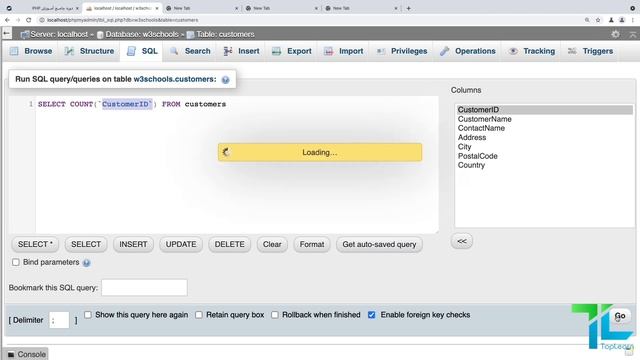Screen dimensions: 640x360
Task: Open the browser profile icon
Action: coord(622,20)
